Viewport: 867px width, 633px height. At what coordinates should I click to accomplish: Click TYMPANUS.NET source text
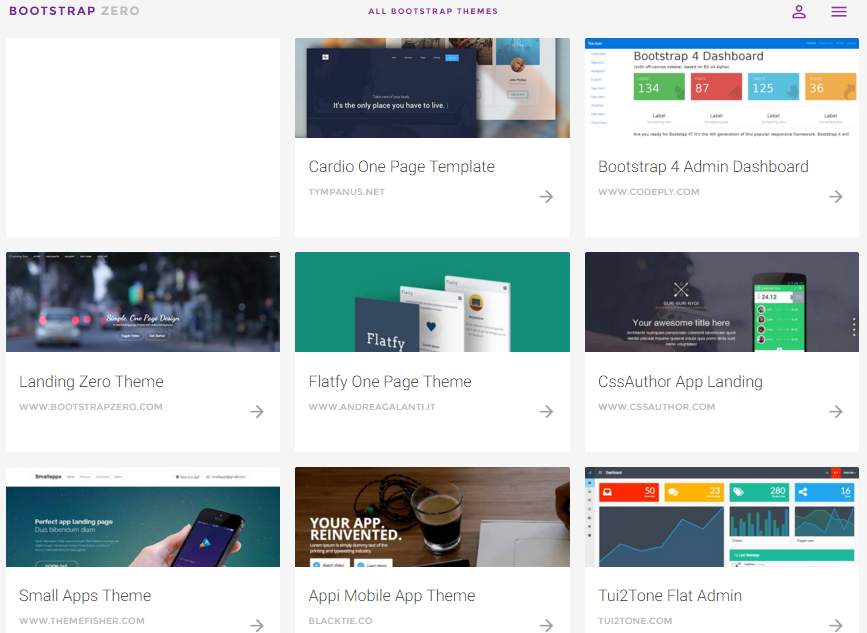tap(347, 192)
